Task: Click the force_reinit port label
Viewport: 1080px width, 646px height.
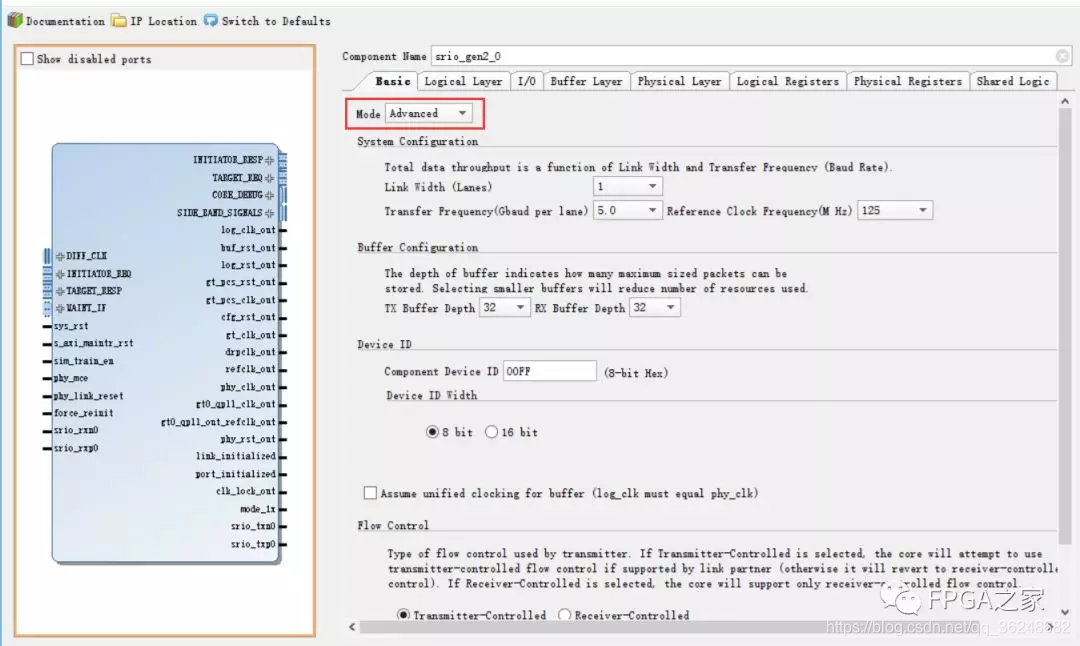Action: point(84,413)
